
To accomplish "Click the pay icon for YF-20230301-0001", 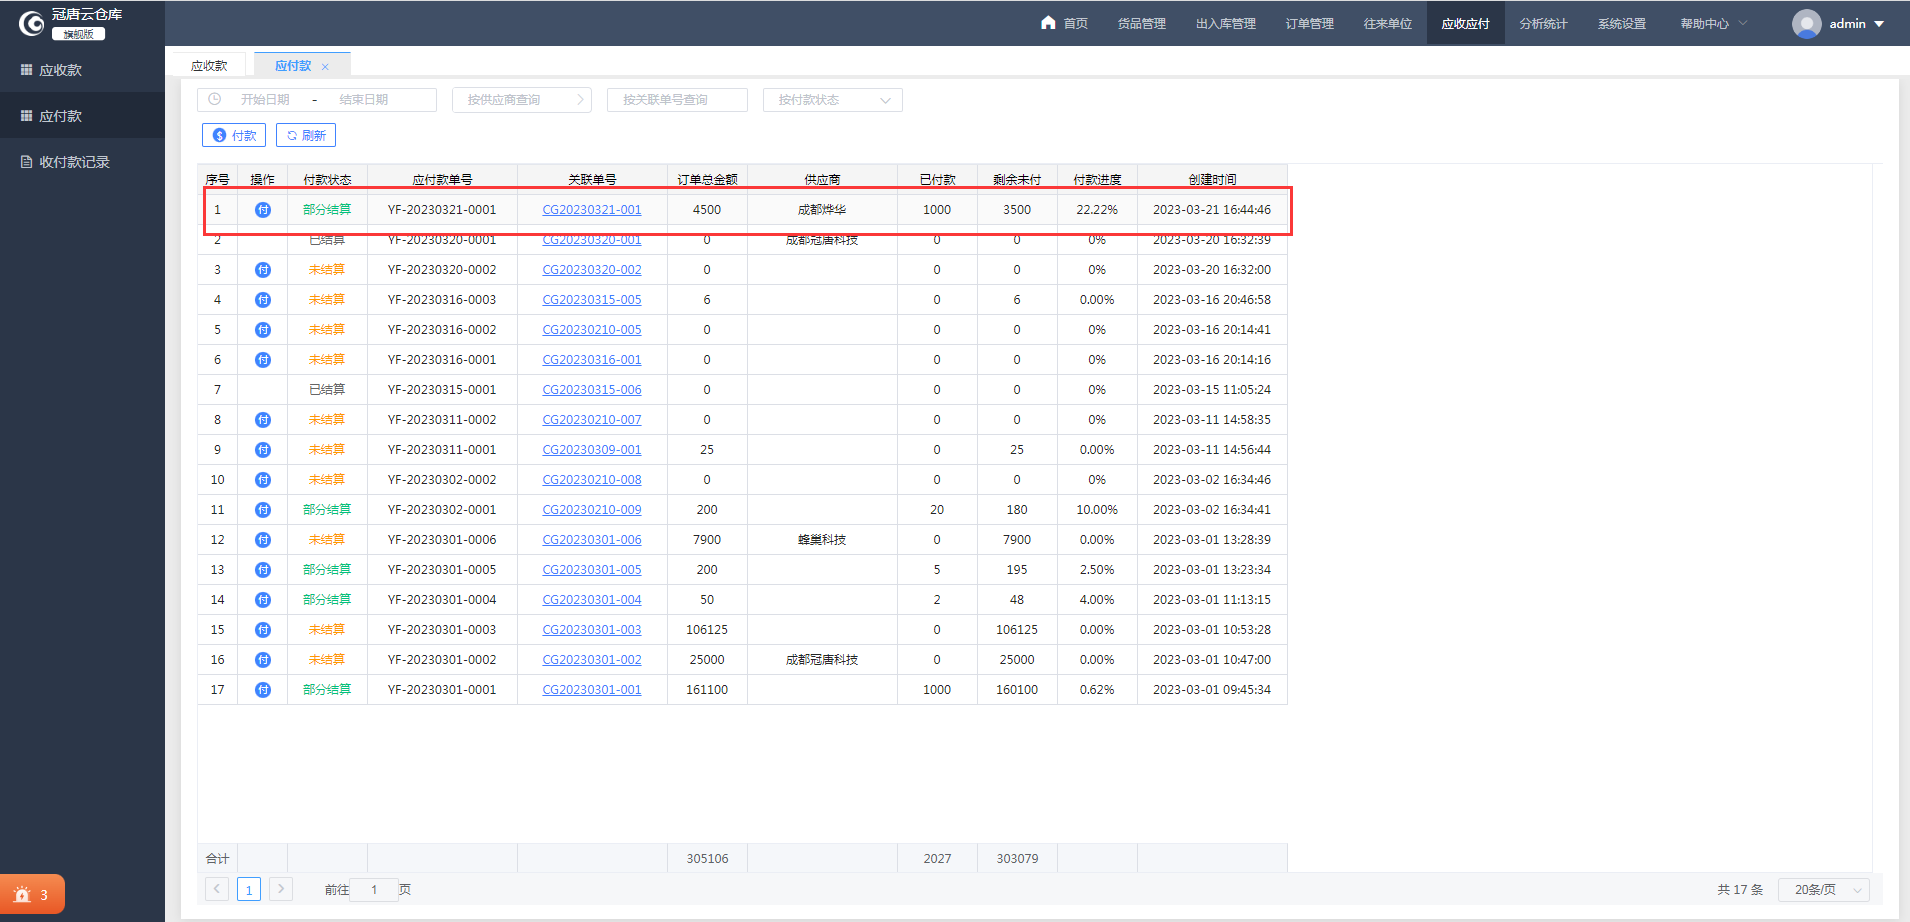I will point(263,690).
